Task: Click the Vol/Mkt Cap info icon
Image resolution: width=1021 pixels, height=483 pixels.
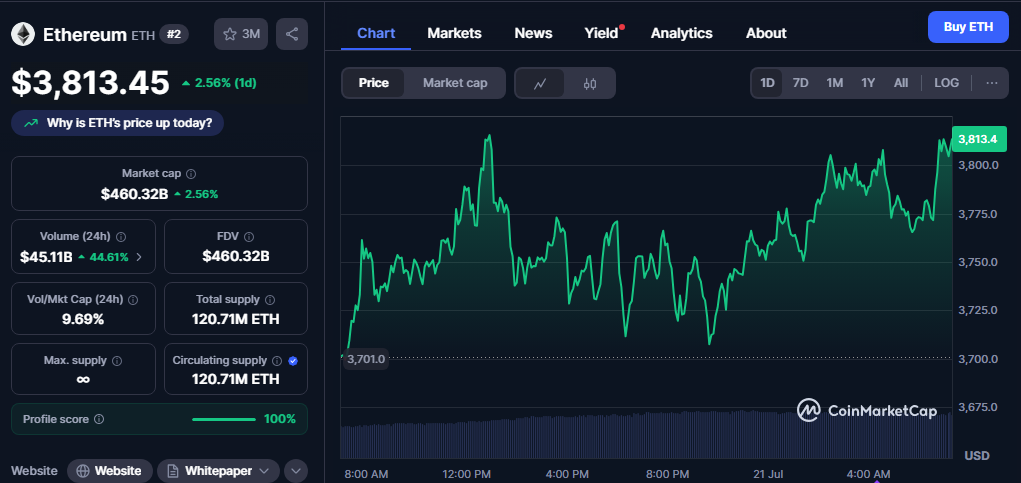Action: (x=133, y=300)
